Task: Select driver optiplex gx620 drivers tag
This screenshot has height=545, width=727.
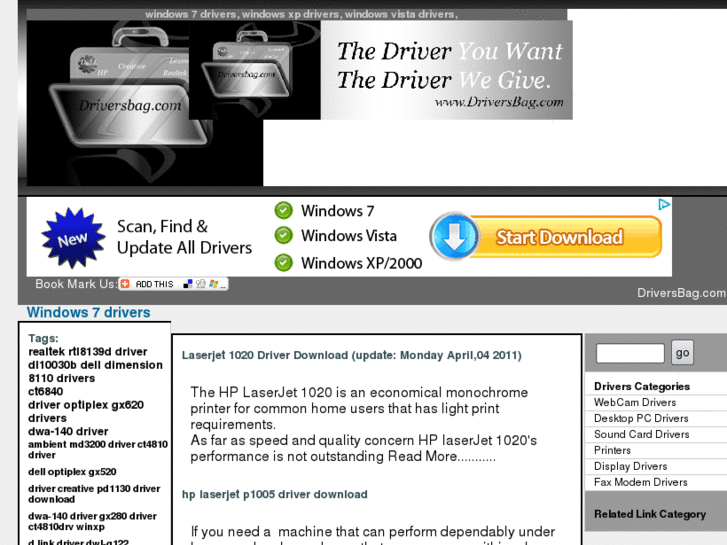Action: click(x=86, y=411)
